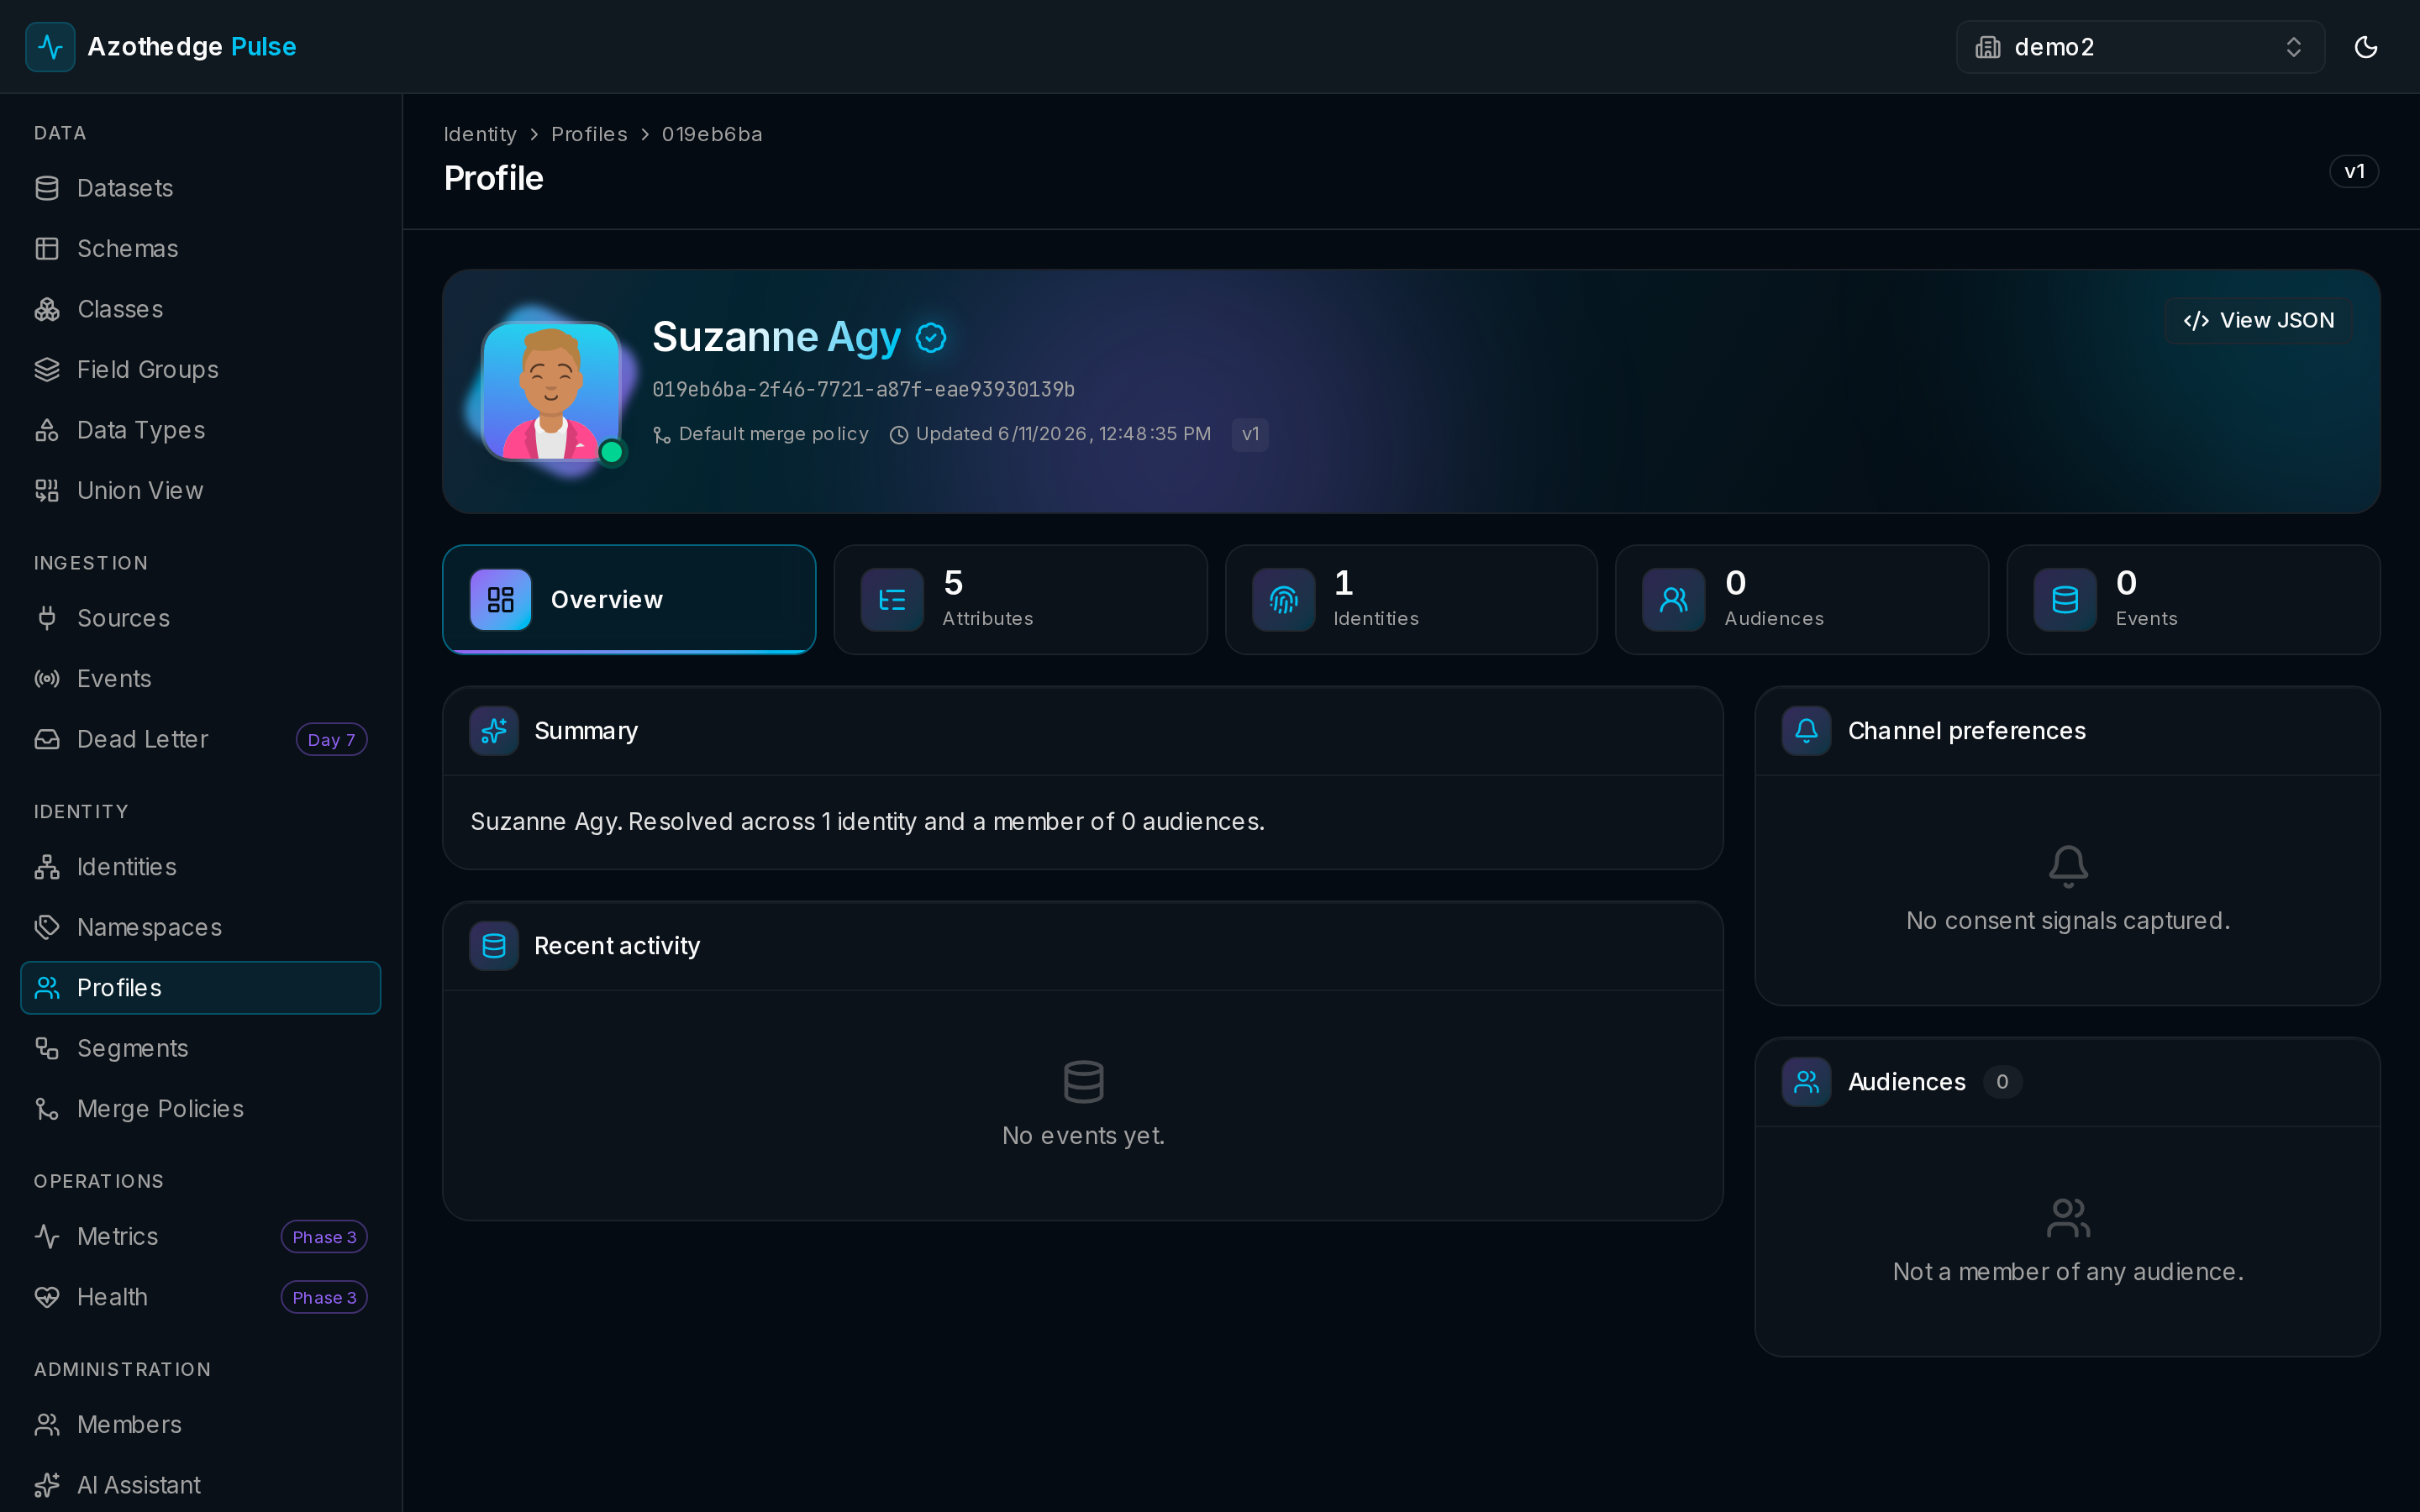The image size is (2420, 1512).
Task: Switch to the 5 Attributes tab
Action: (x=1020, y=599)
